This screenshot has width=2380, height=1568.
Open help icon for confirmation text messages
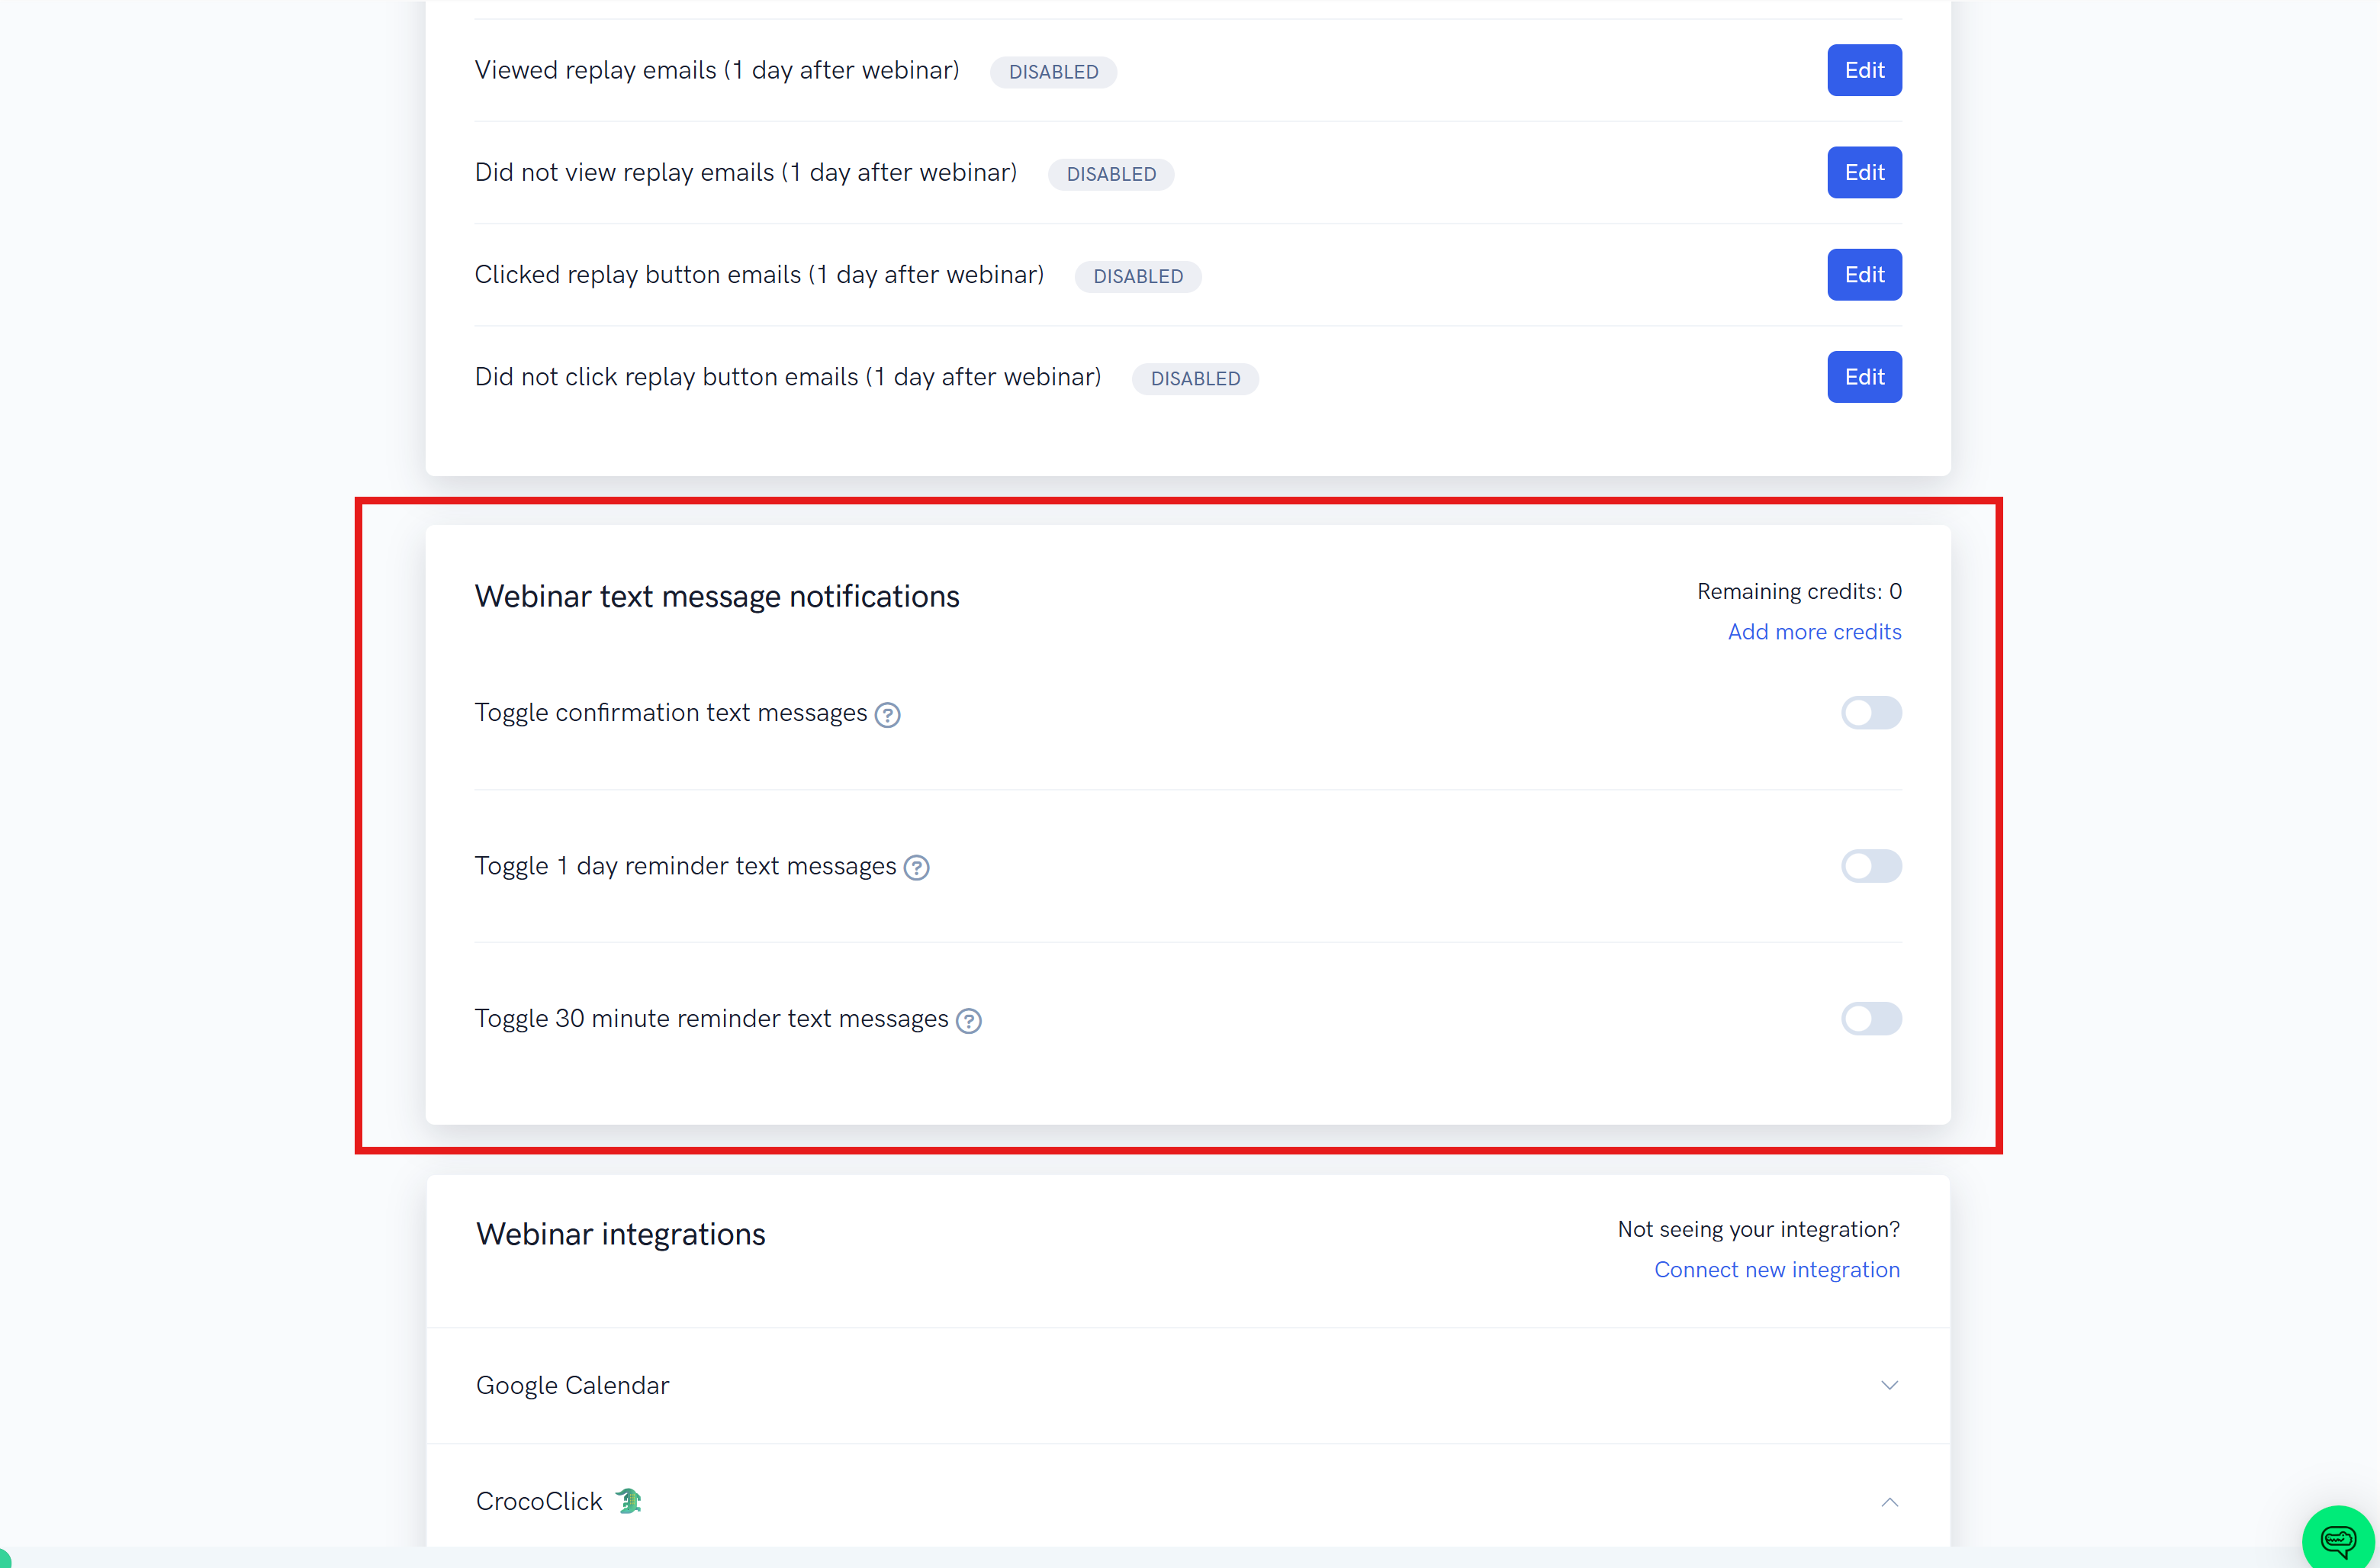(887, 715)
